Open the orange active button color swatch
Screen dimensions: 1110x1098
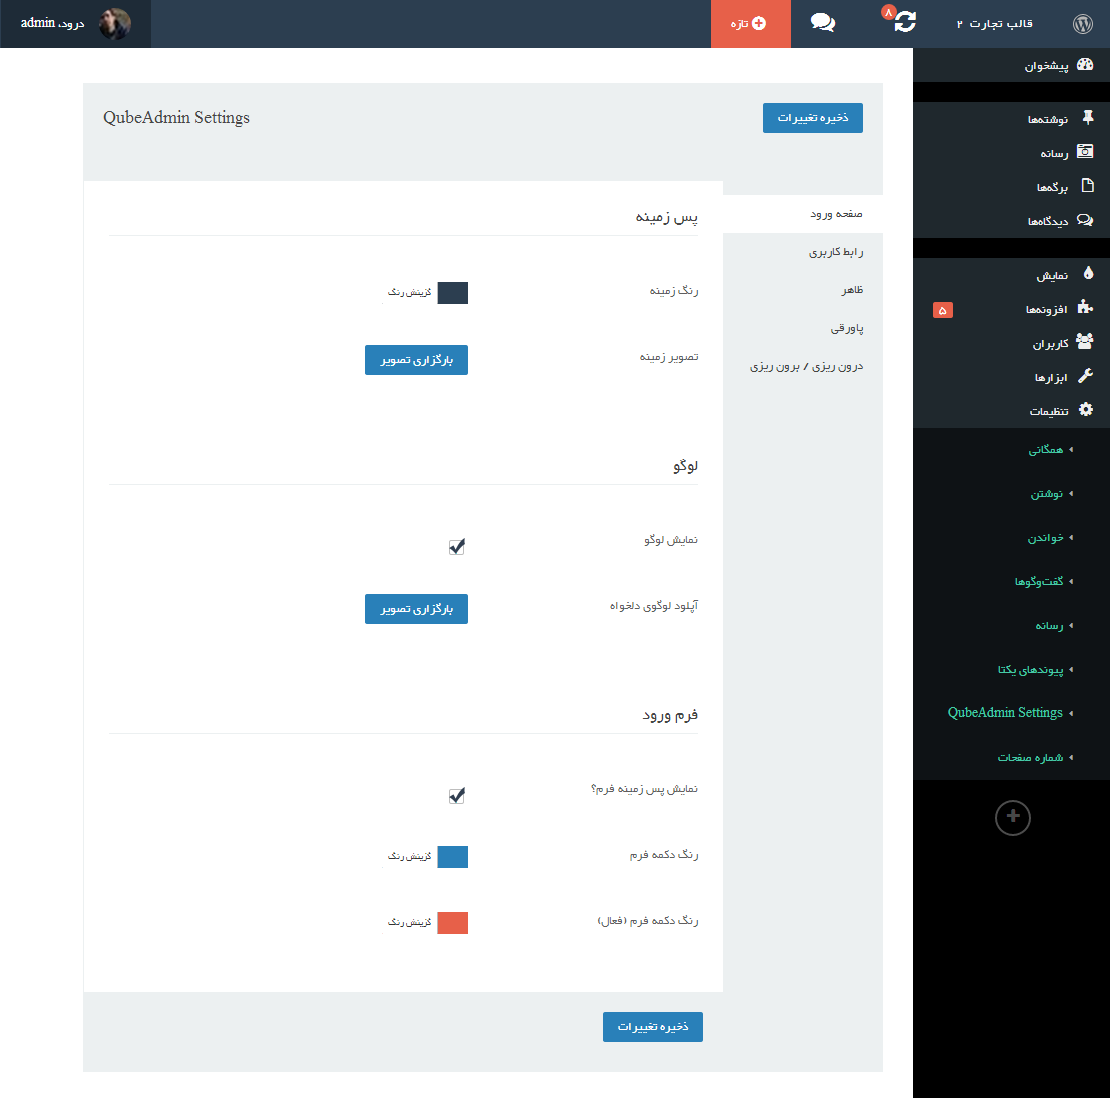click(453, 922)
